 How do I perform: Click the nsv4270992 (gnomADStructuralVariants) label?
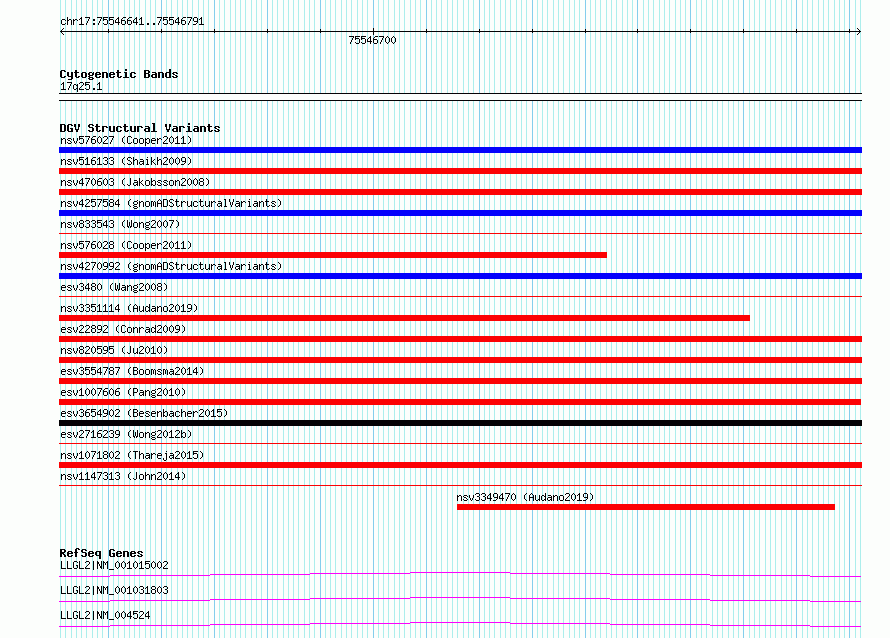click(x=171, y=266)
